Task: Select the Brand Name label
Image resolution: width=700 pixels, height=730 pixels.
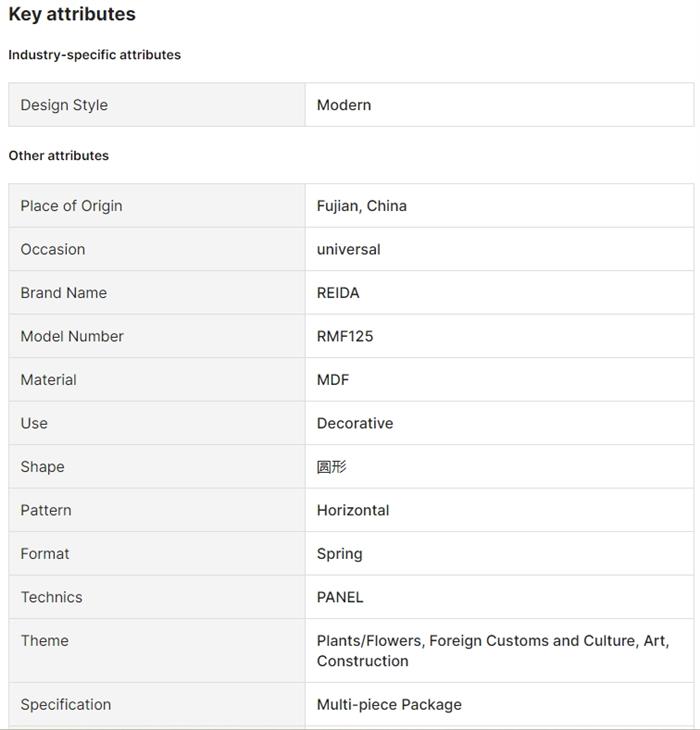Action: [x=64, y=293]
